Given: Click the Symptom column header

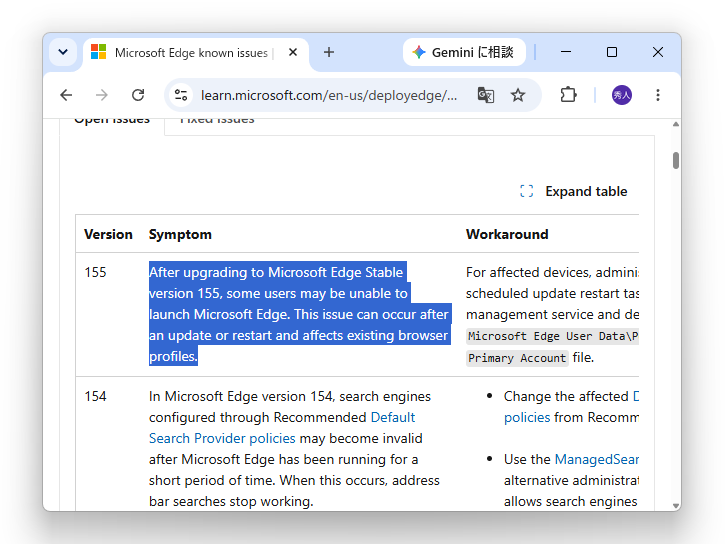Looking at the screenshot, I should click(180, 234).
